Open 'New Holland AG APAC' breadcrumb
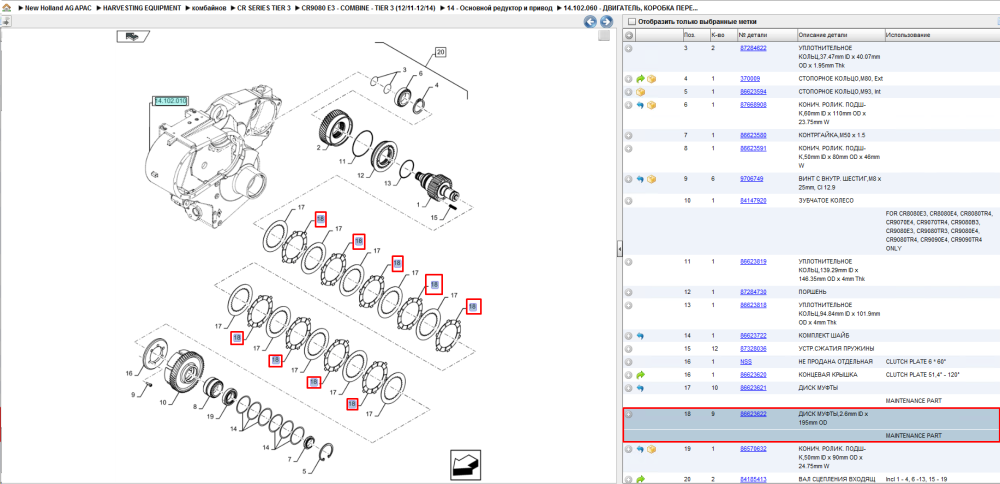This screenshot has width=1000, height=484. click(x=60, y=9)
